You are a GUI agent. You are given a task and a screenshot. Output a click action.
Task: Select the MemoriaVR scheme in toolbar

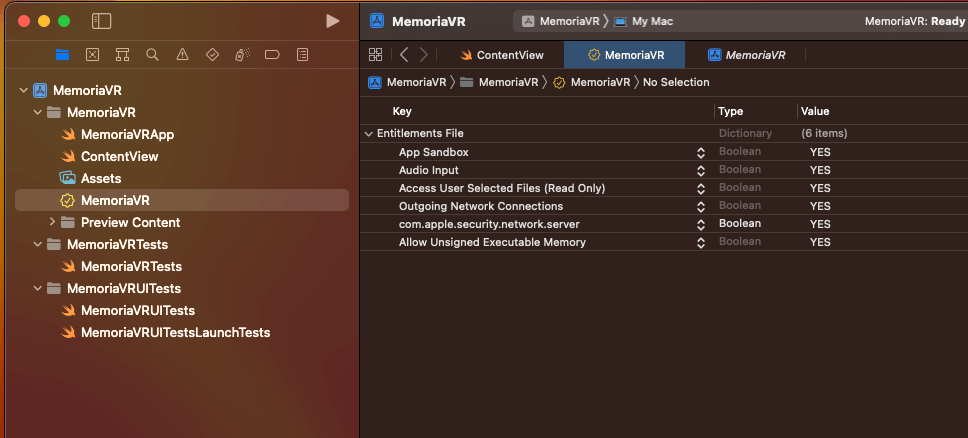coord(561,21)
